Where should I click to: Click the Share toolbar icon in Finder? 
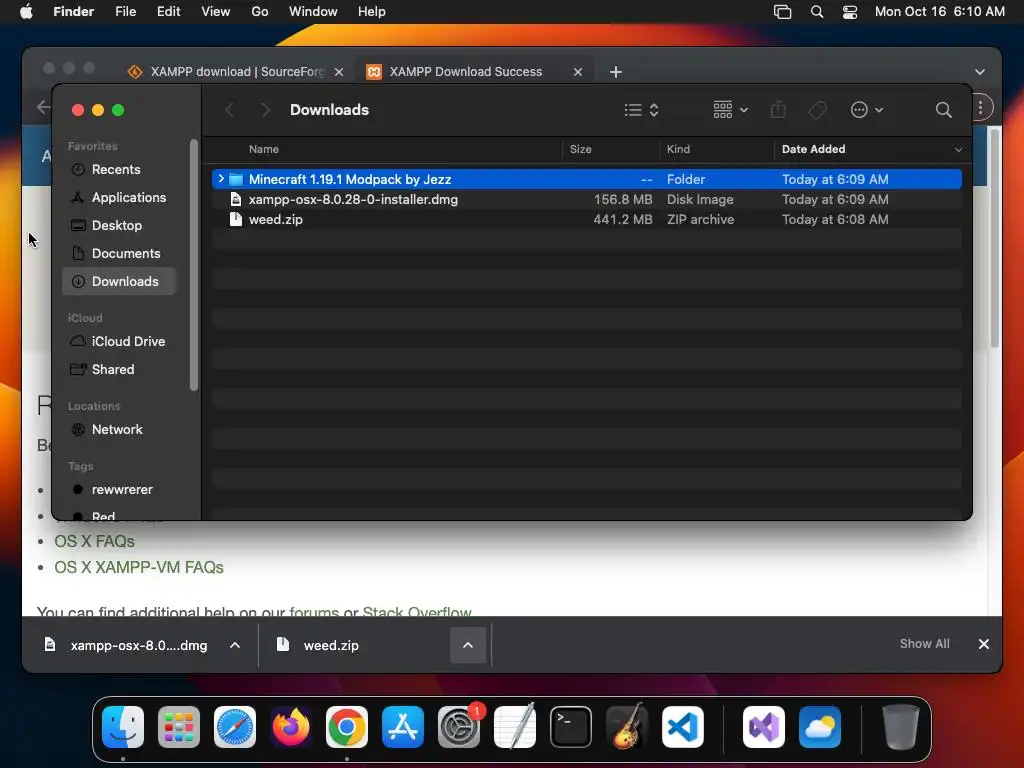point(778,109)
